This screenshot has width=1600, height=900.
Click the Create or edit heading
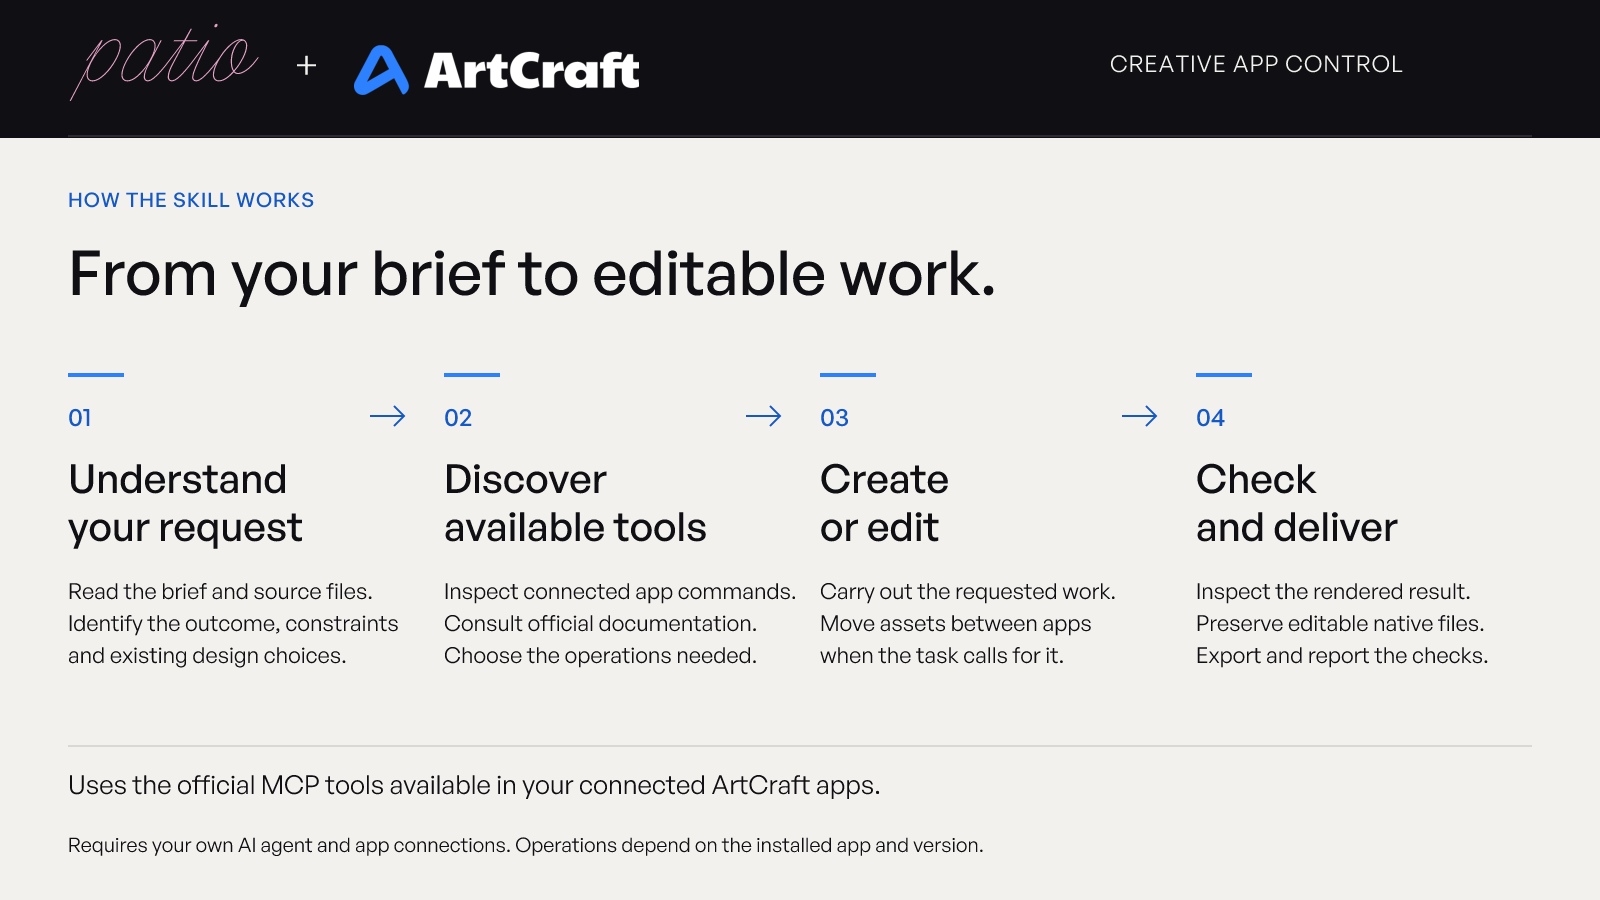pyautogui.click(x=884, y=504)
